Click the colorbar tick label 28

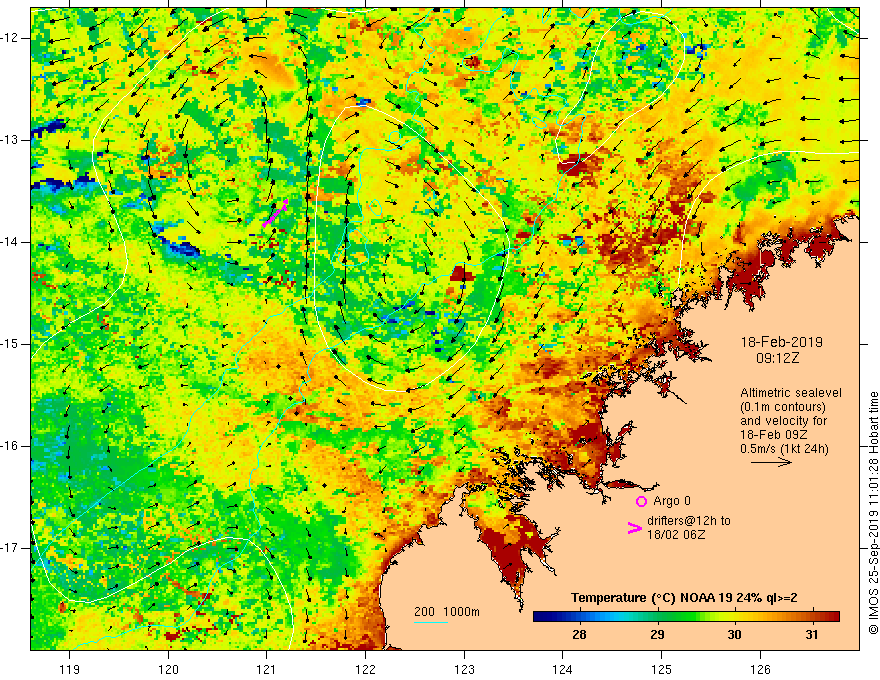click(x=579, y=635)
